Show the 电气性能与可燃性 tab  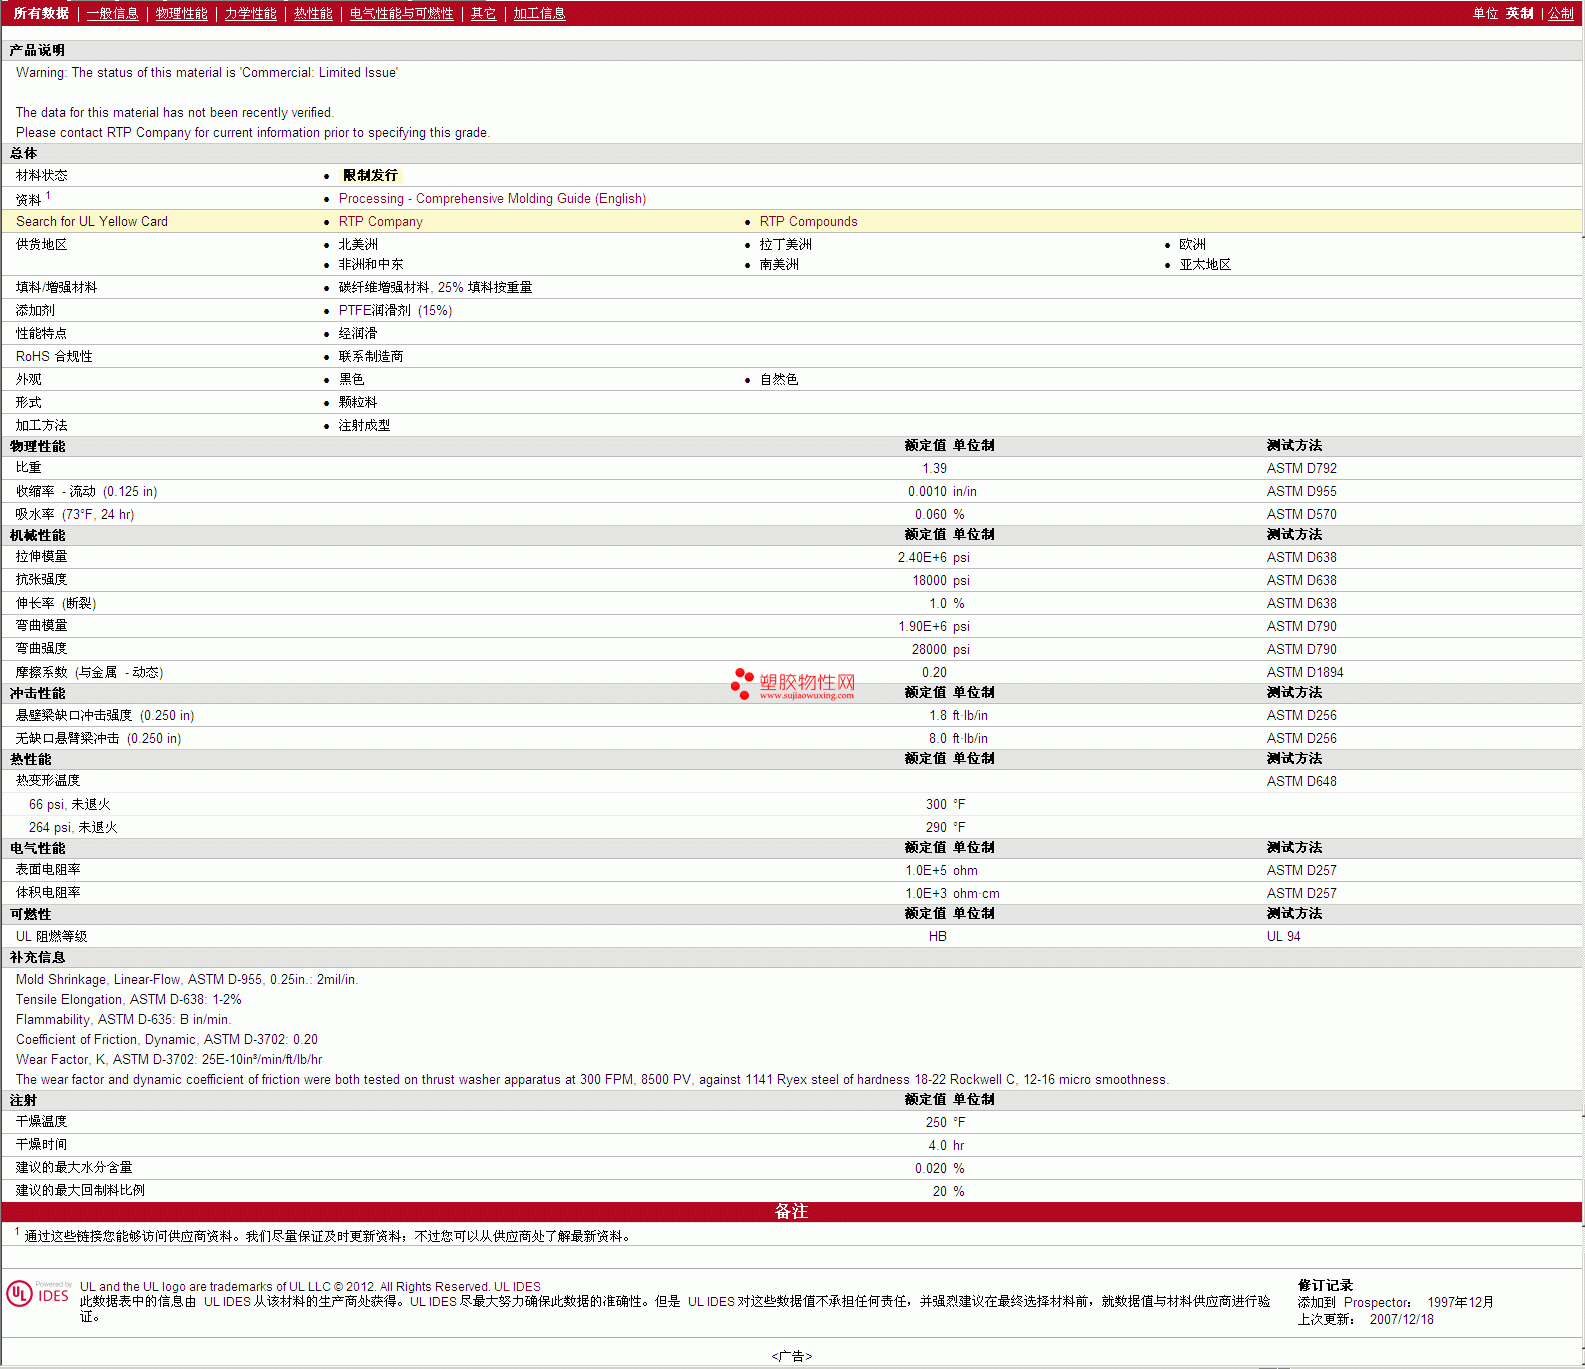[x=402, y=14]
